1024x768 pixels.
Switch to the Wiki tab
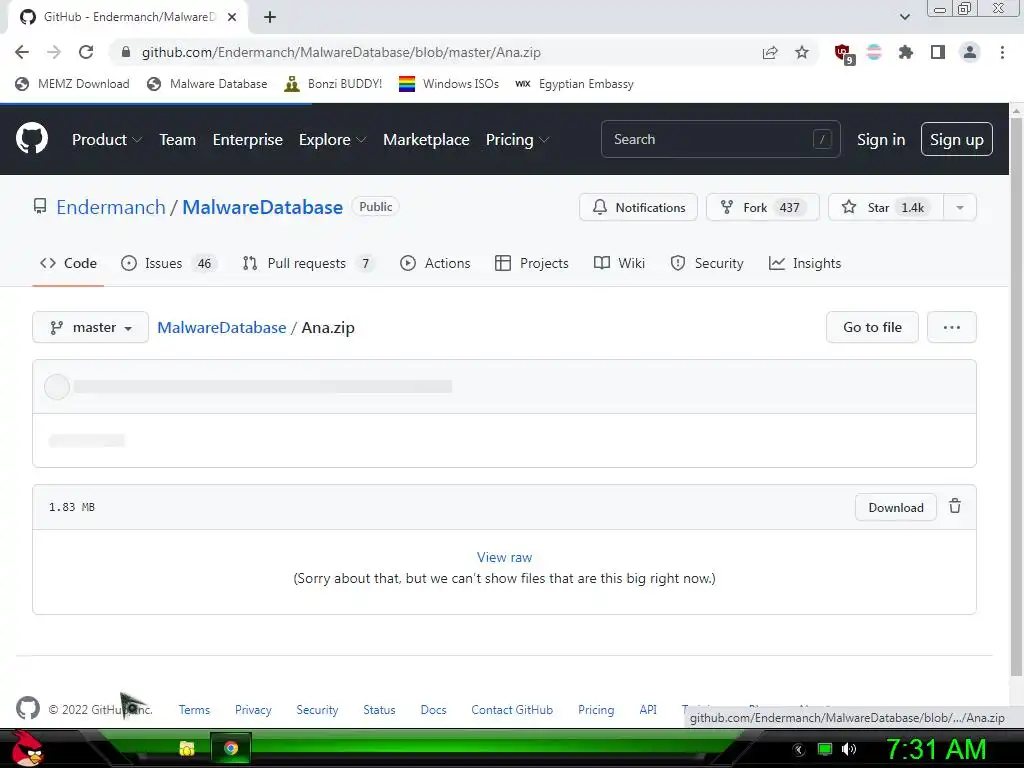(x=619, y=263)
